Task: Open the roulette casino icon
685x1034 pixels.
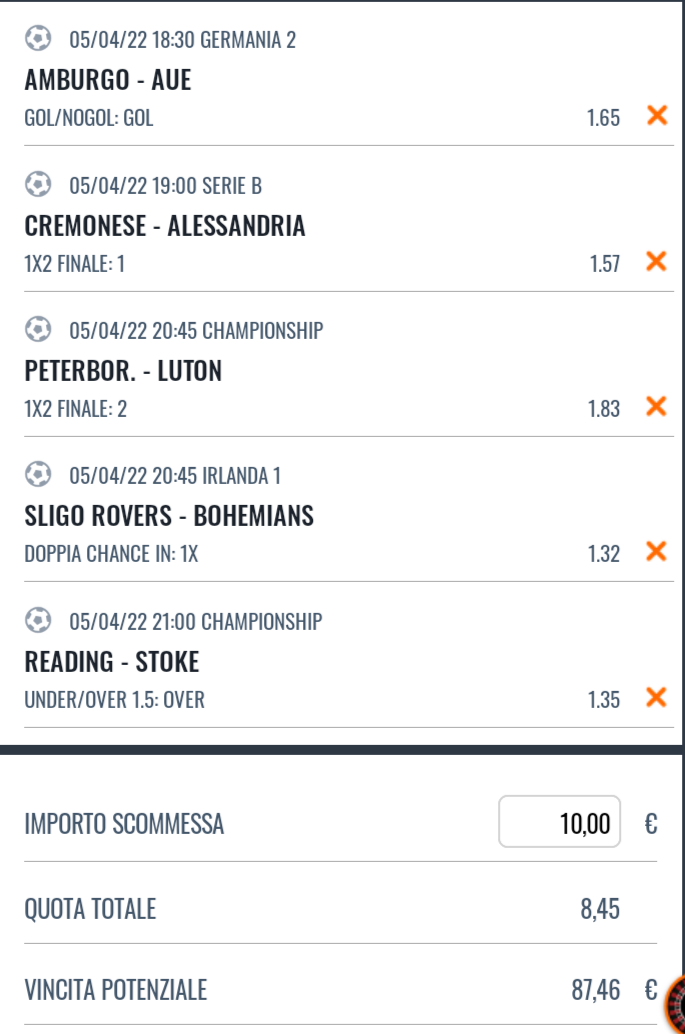Action: [676, 1004]
